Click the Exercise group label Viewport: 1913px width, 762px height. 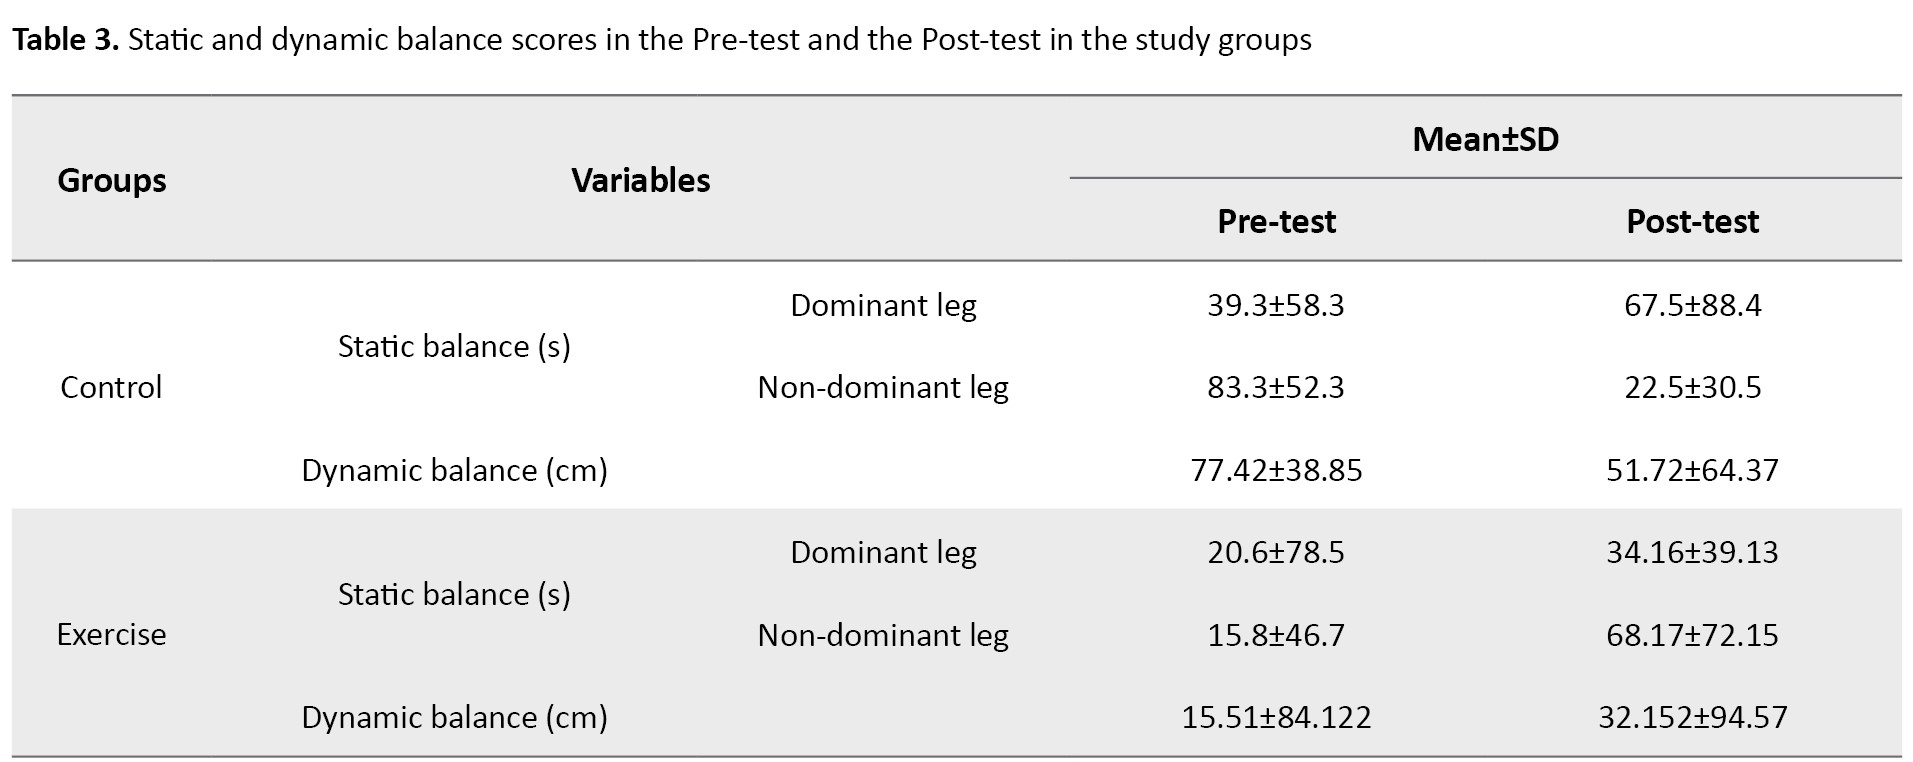tap(111, 634)
